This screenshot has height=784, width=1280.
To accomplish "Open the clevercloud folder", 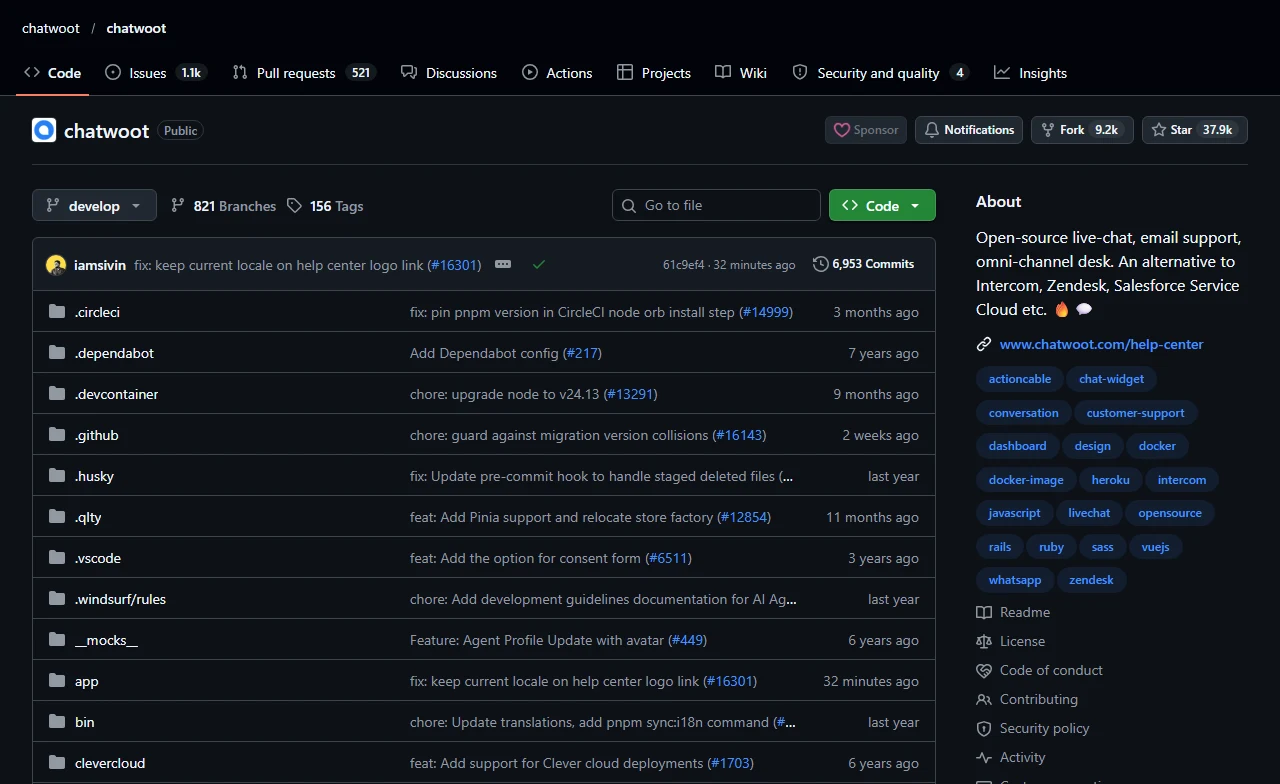I will click(x=110, y=763).
